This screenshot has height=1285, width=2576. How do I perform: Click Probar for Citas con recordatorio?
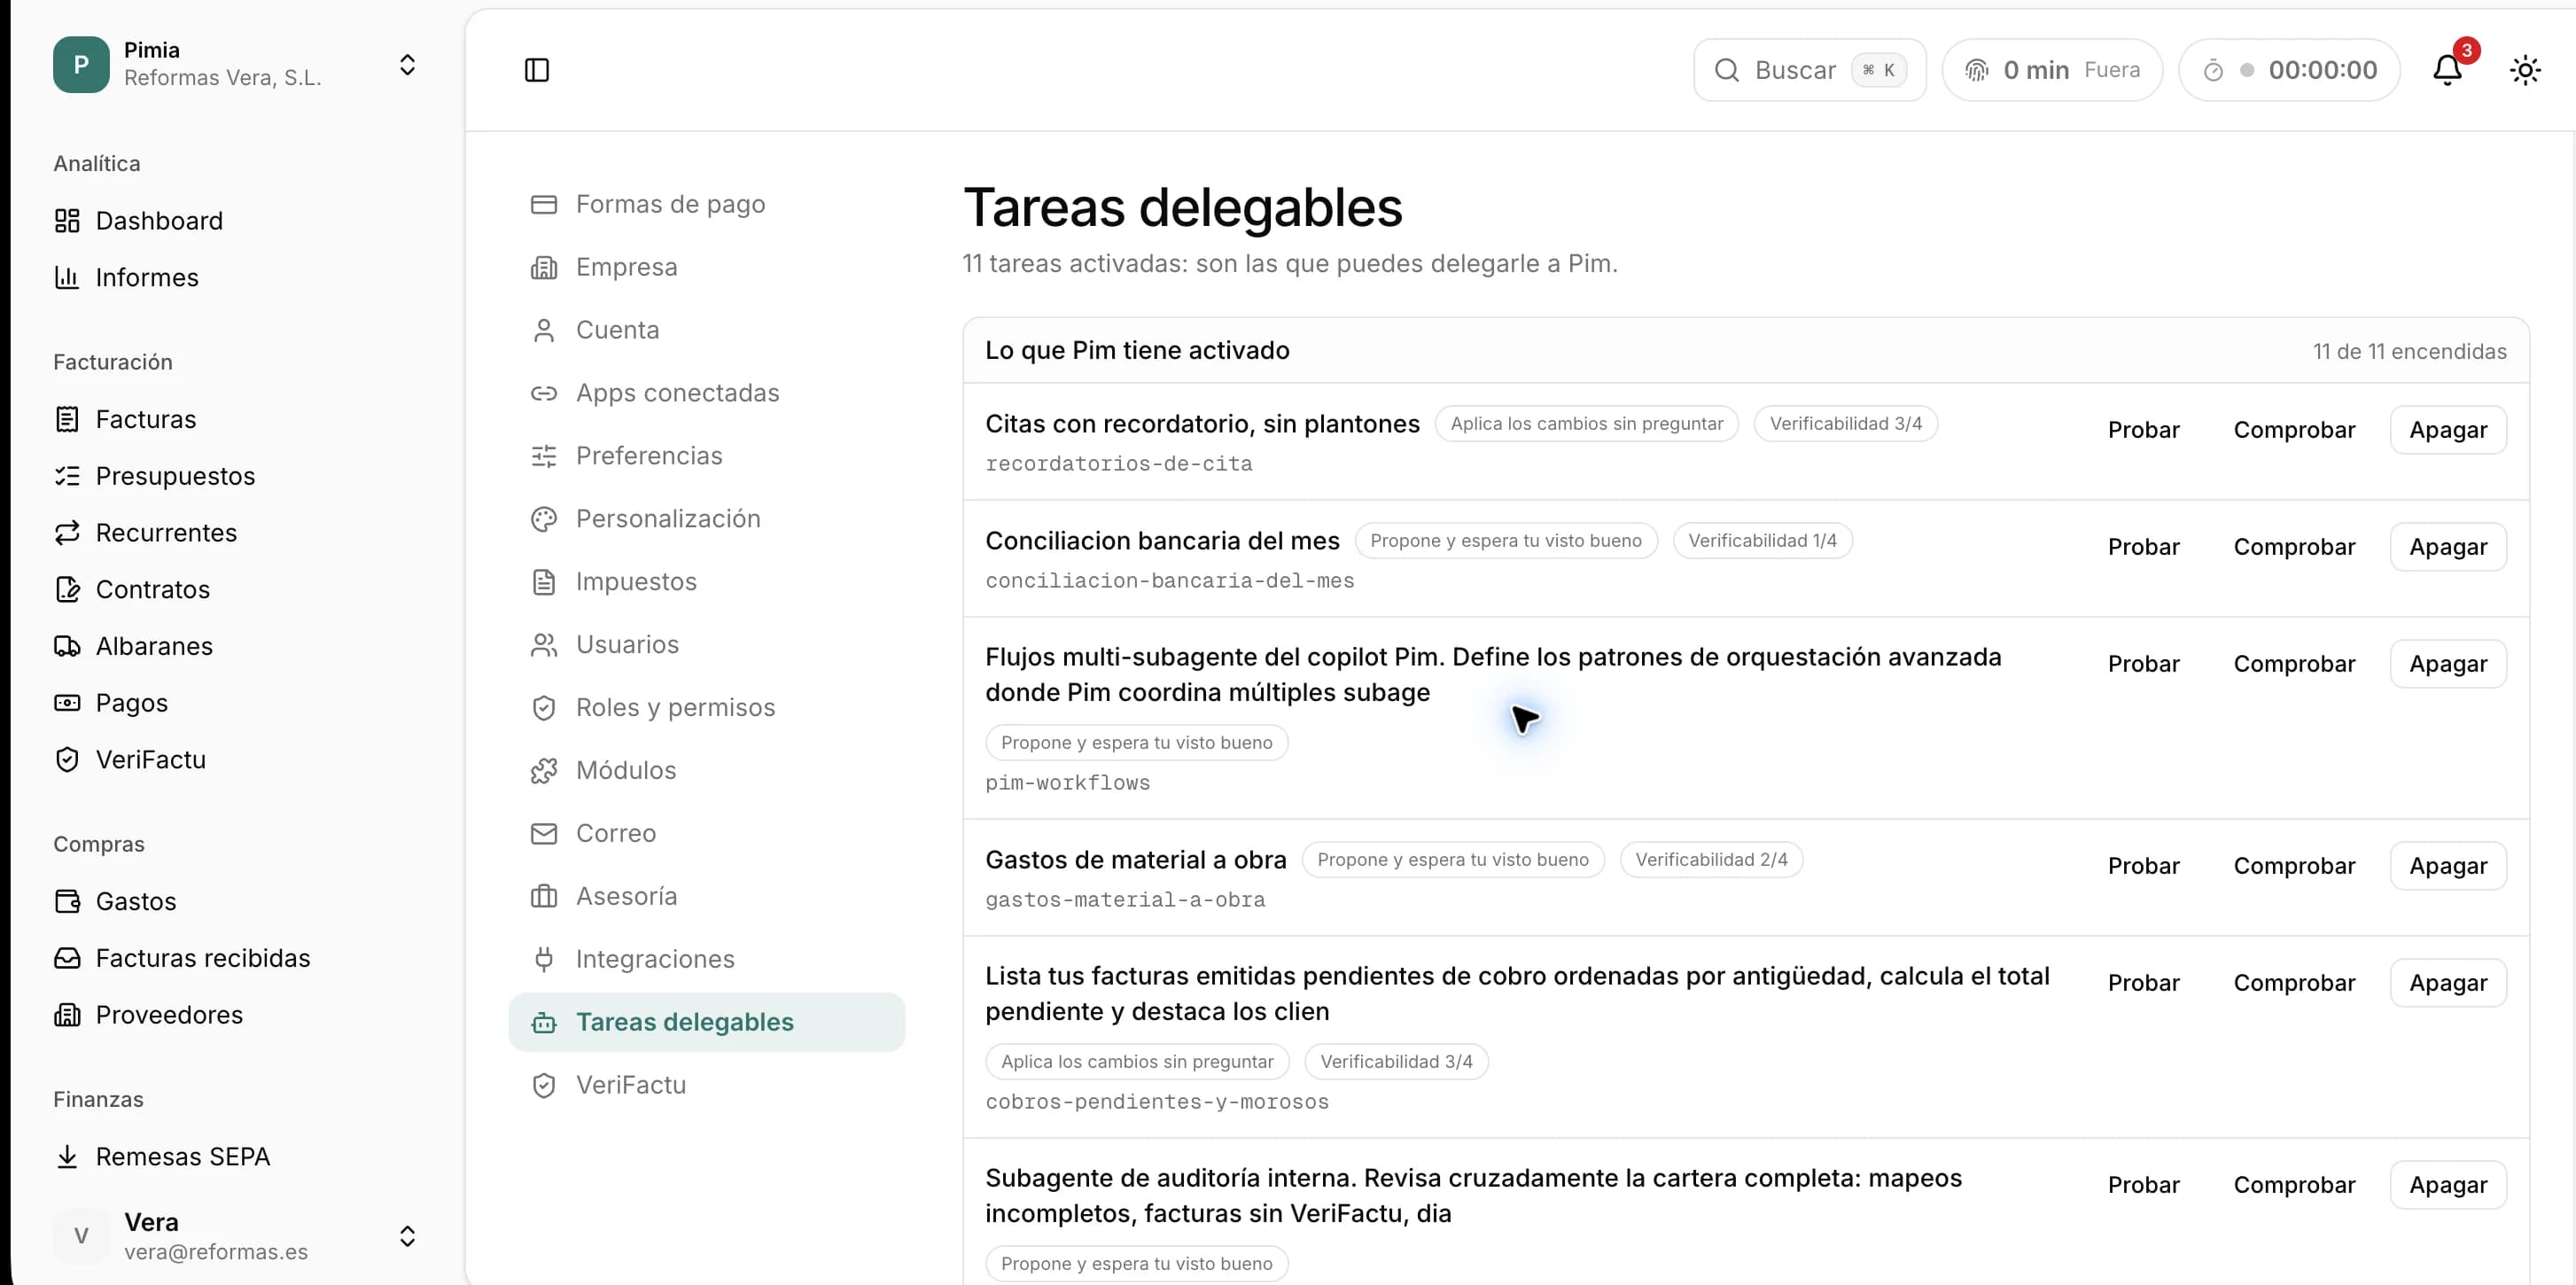2143,430
